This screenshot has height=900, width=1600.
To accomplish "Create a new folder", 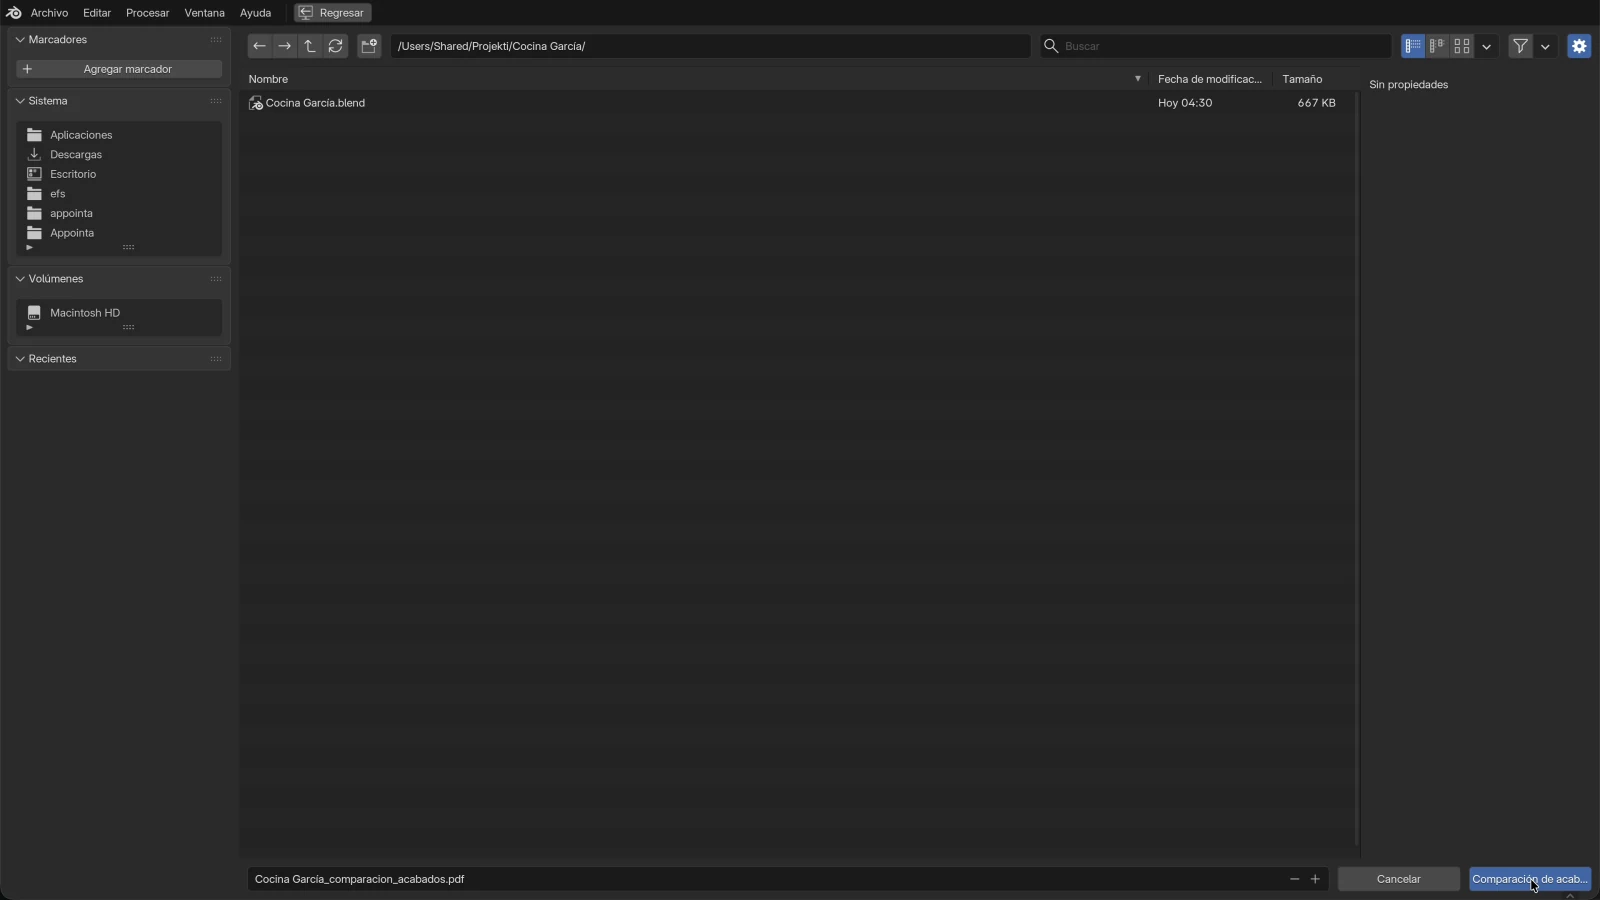I will point(369,46).
